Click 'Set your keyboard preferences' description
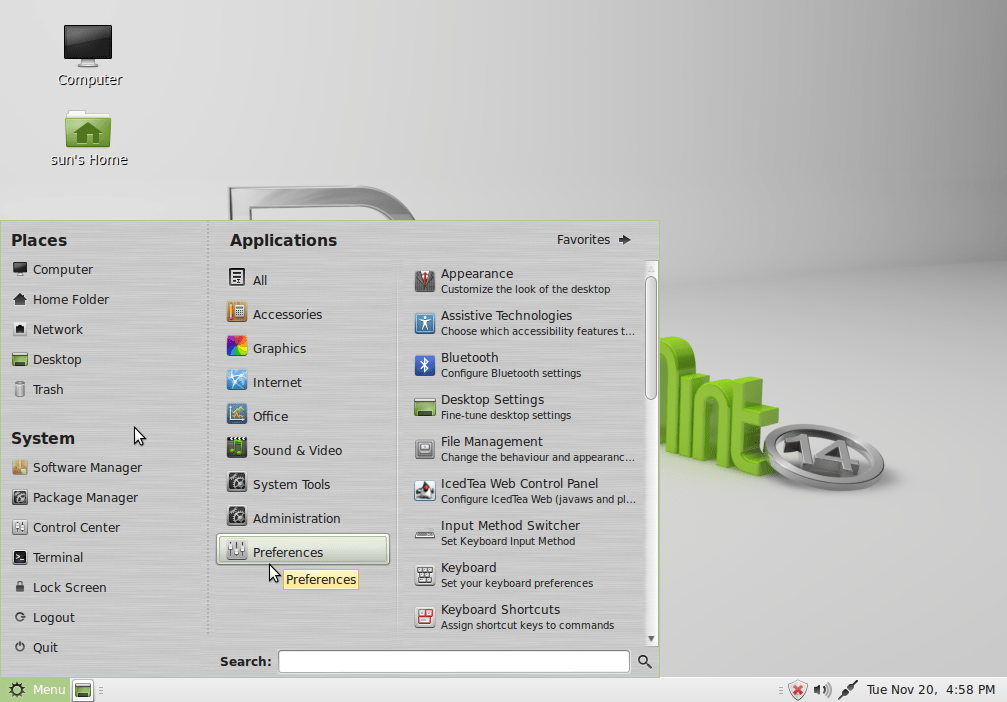The image size is (1007, 702). (x=516, y=583)
